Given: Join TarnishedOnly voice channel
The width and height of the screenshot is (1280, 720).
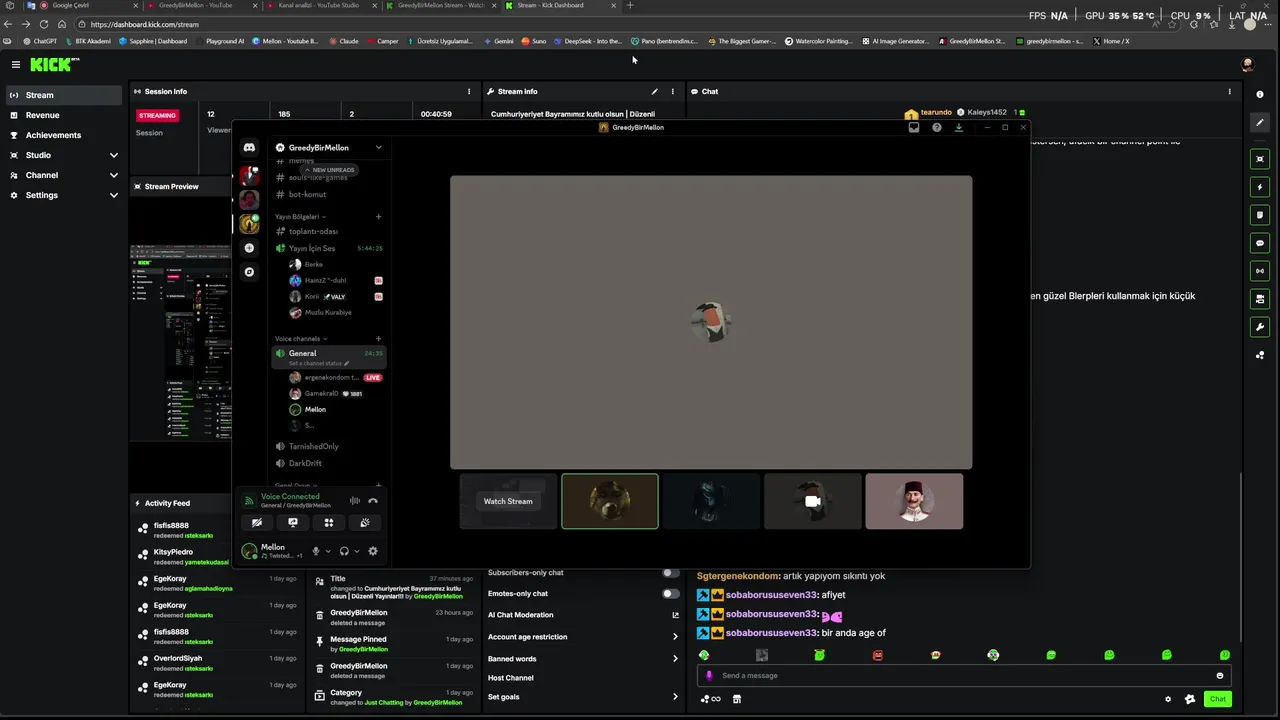Looking at the screenshot, I should [314, 446].
